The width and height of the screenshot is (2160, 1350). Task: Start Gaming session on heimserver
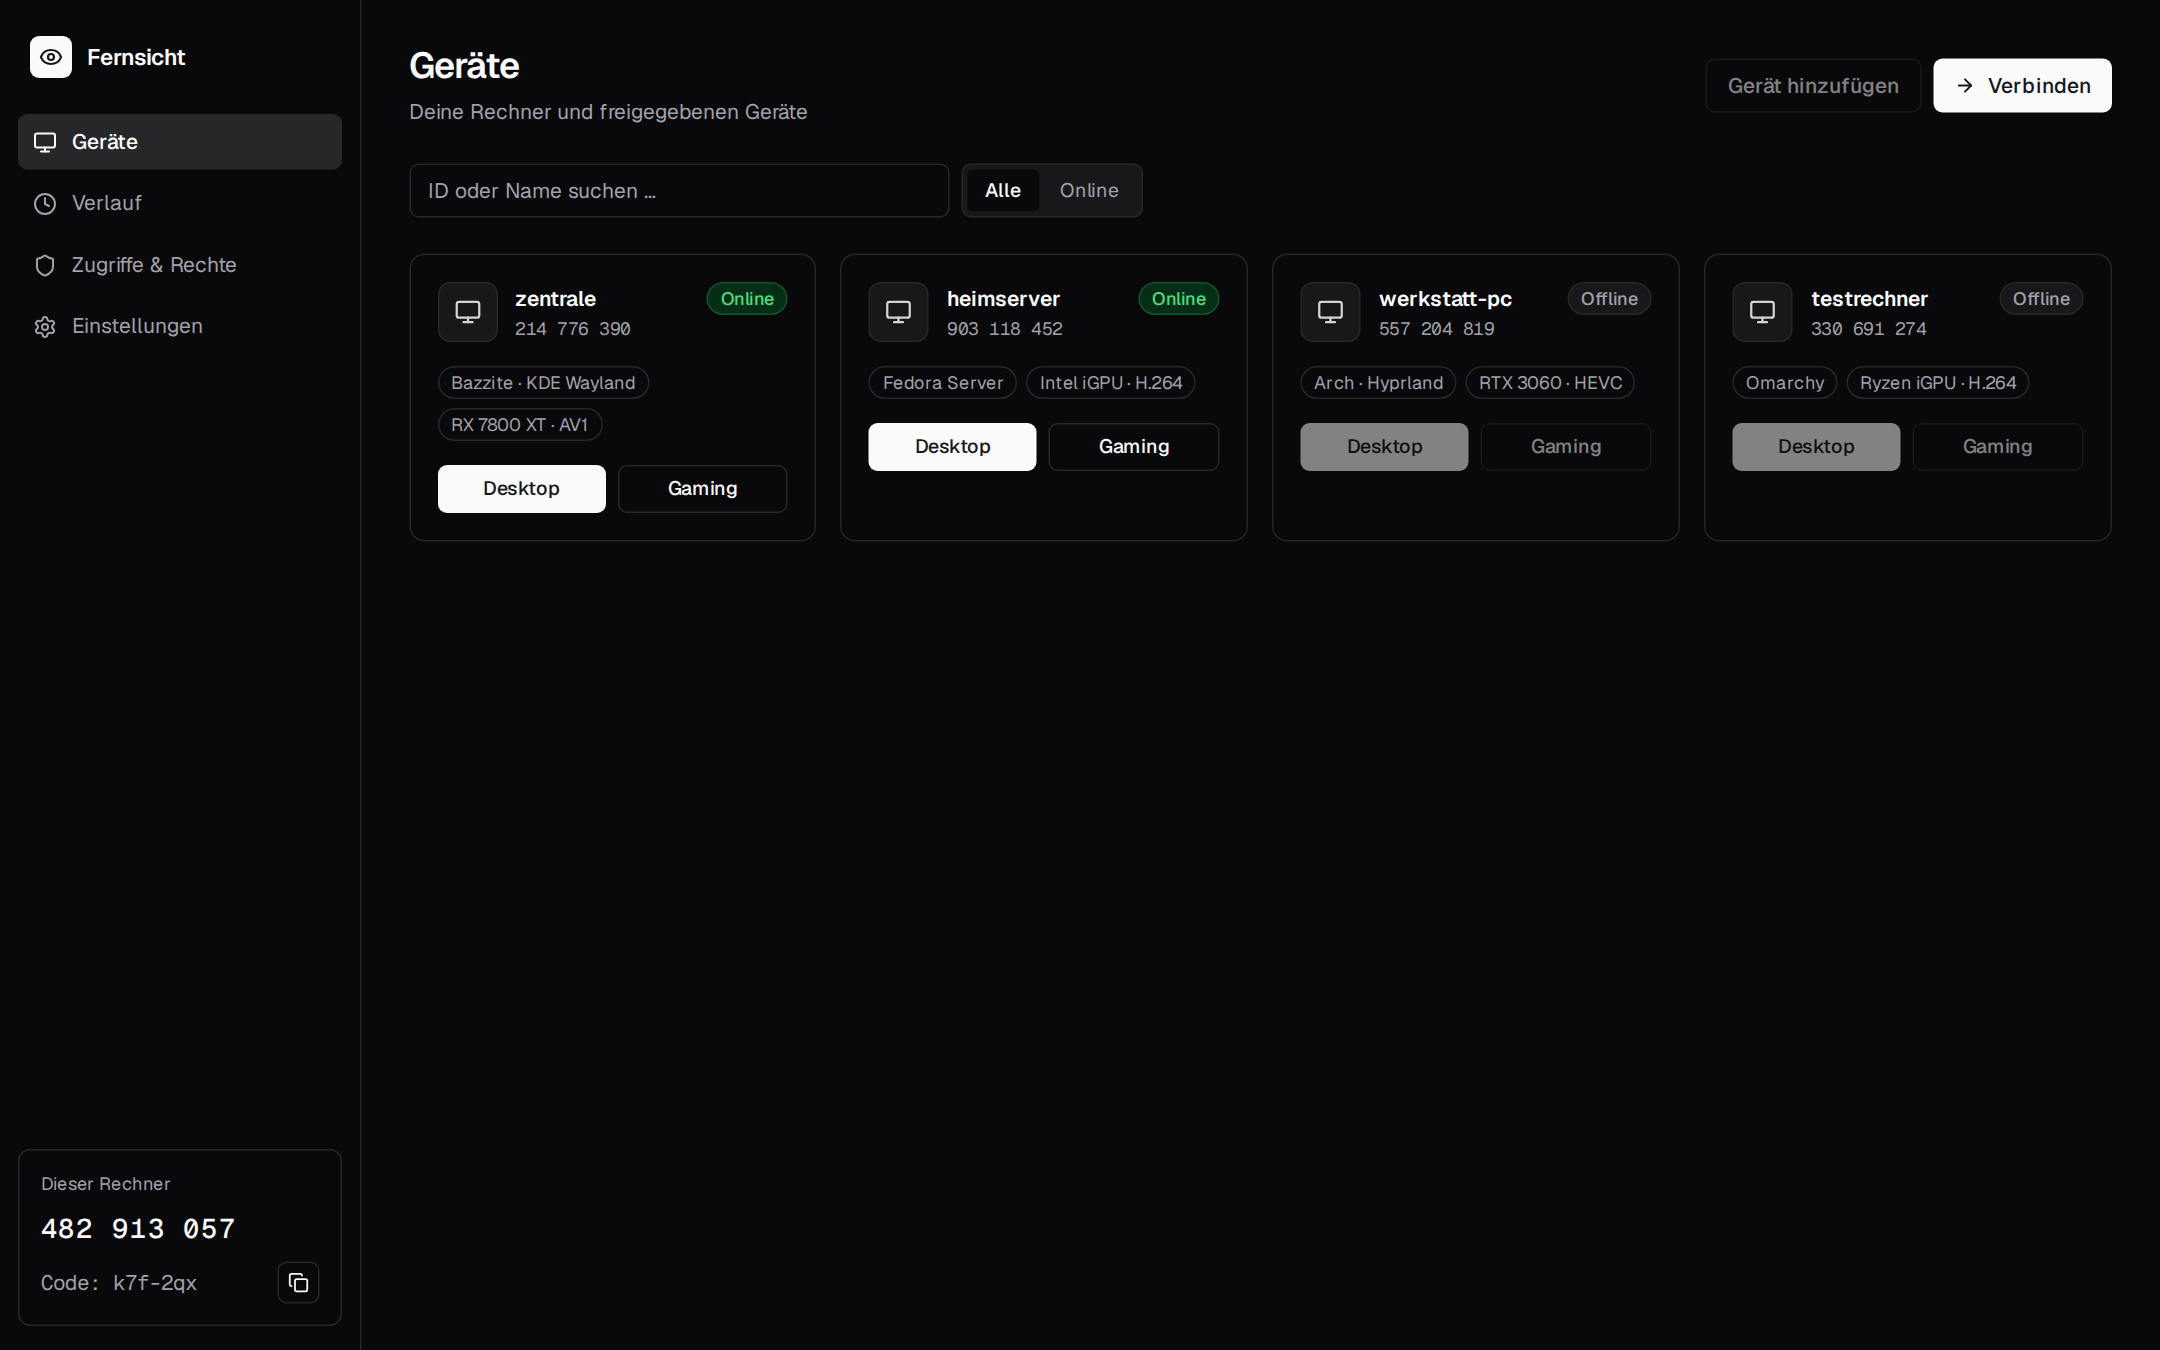(1134, 447)
